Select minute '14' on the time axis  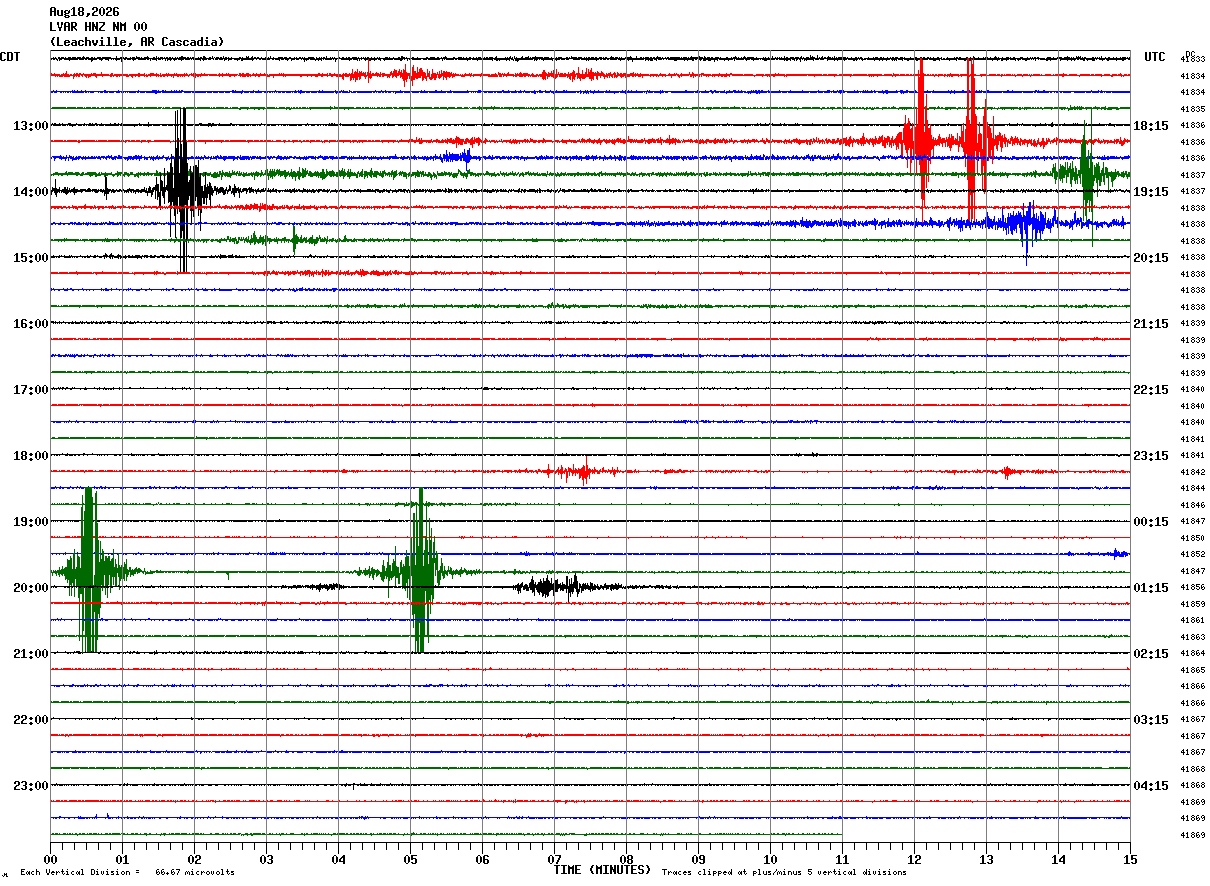tap(1058, 859)
